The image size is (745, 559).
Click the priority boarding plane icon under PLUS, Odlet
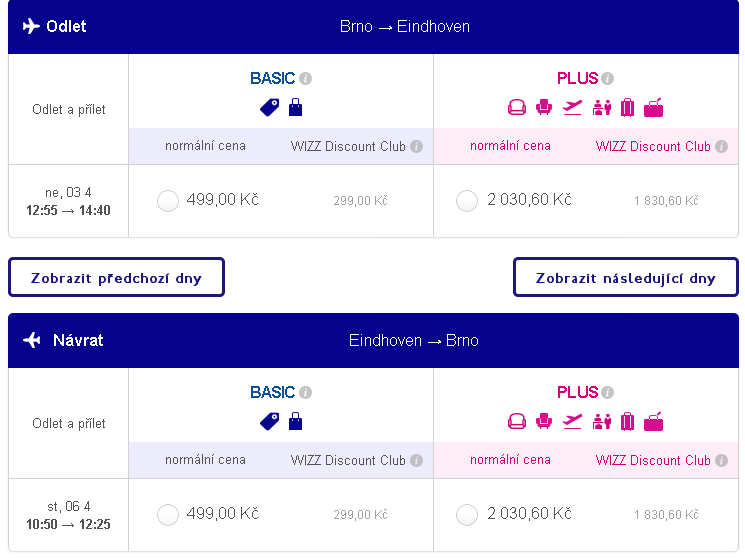pyautogui.click(x=572, y=107)
